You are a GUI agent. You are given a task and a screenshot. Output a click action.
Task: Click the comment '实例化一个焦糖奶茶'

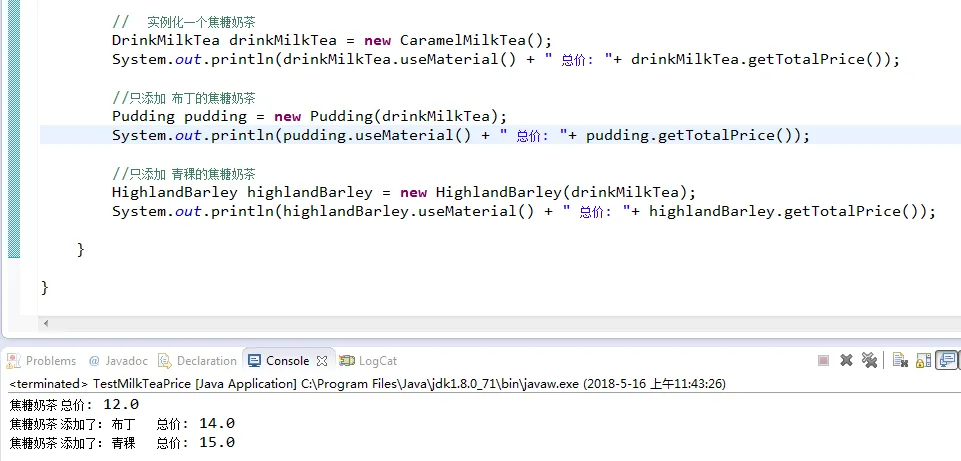pyautogui.click(x=201, y=23)
